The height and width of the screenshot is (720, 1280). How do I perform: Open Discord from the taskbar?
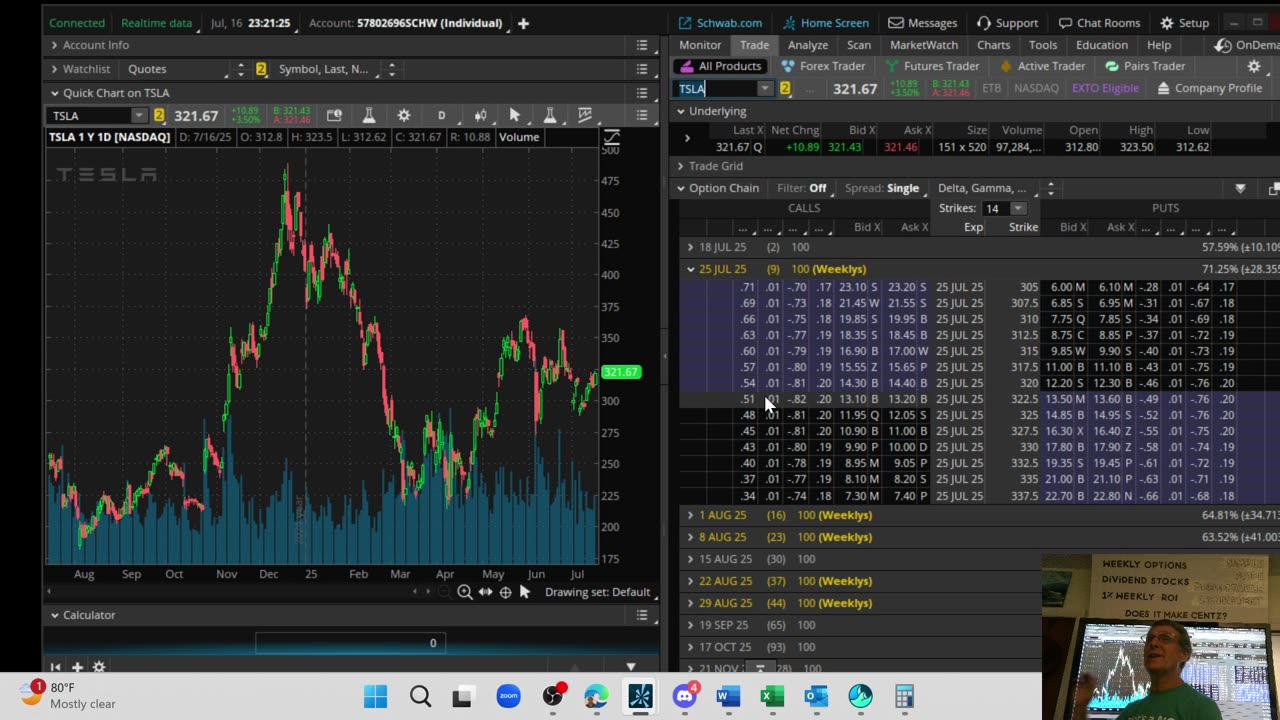[x=685, y=696]
